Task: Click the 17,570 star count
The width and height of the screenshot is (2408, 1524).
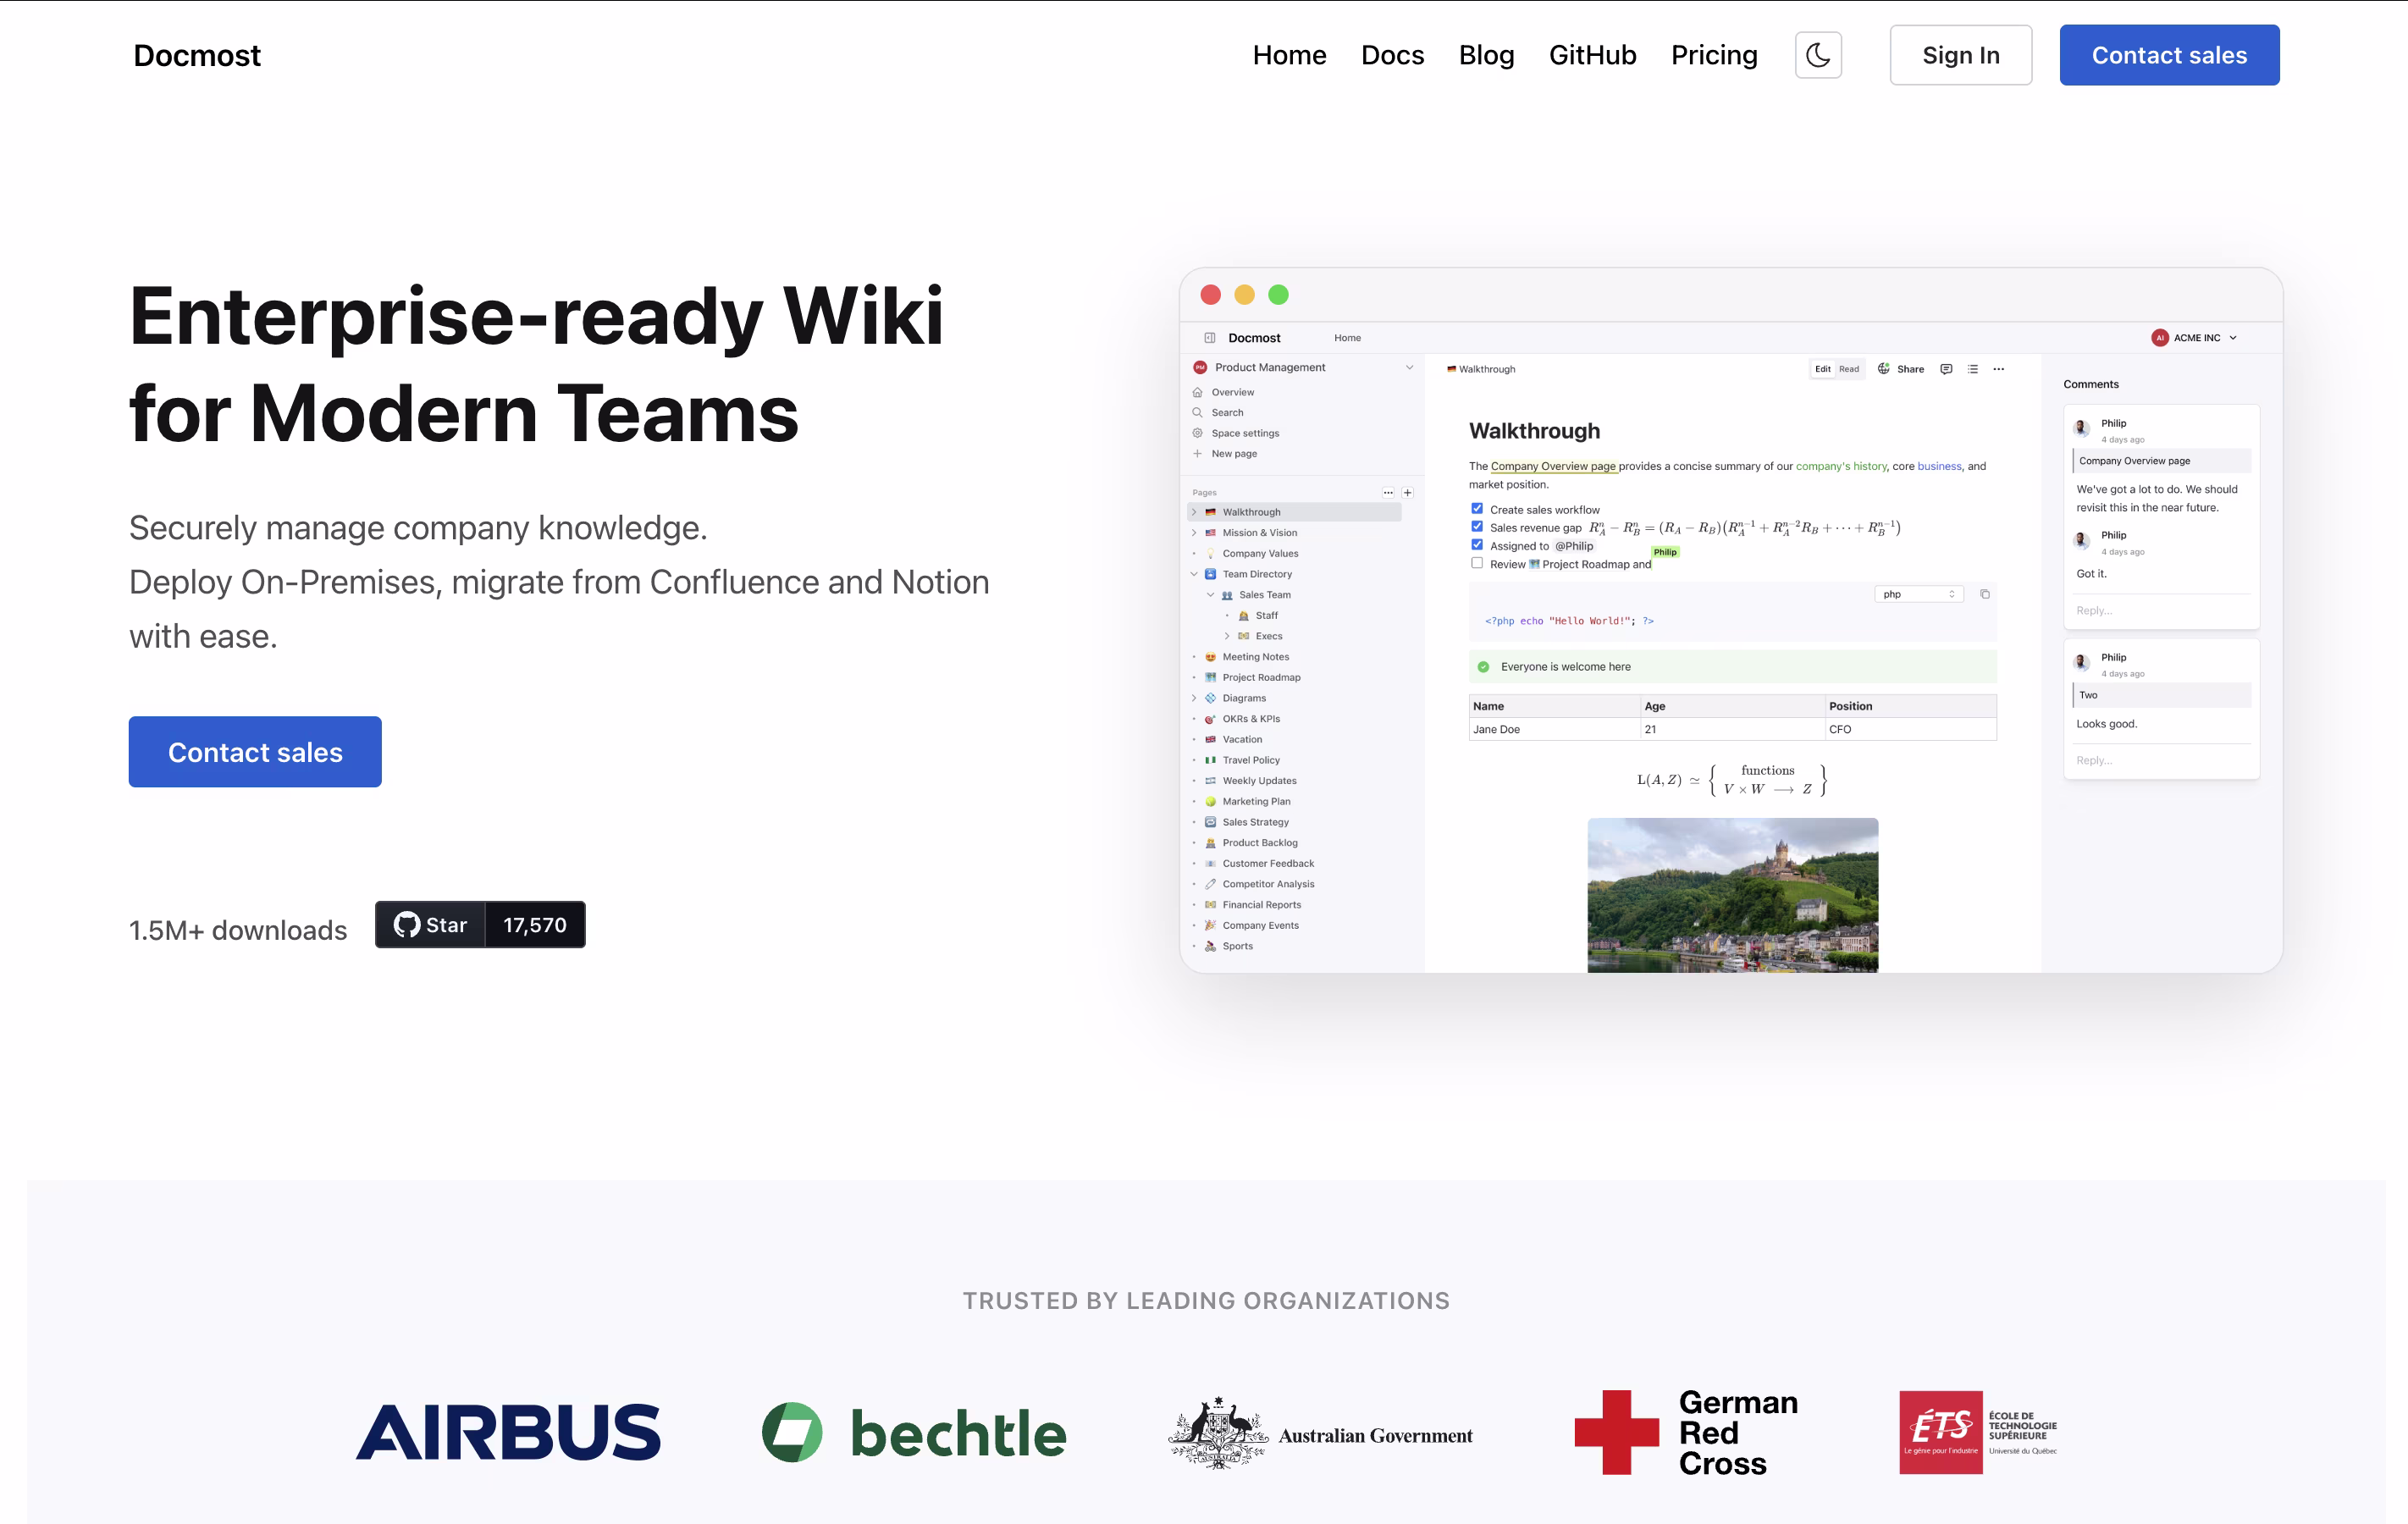Action: [535, 925]
